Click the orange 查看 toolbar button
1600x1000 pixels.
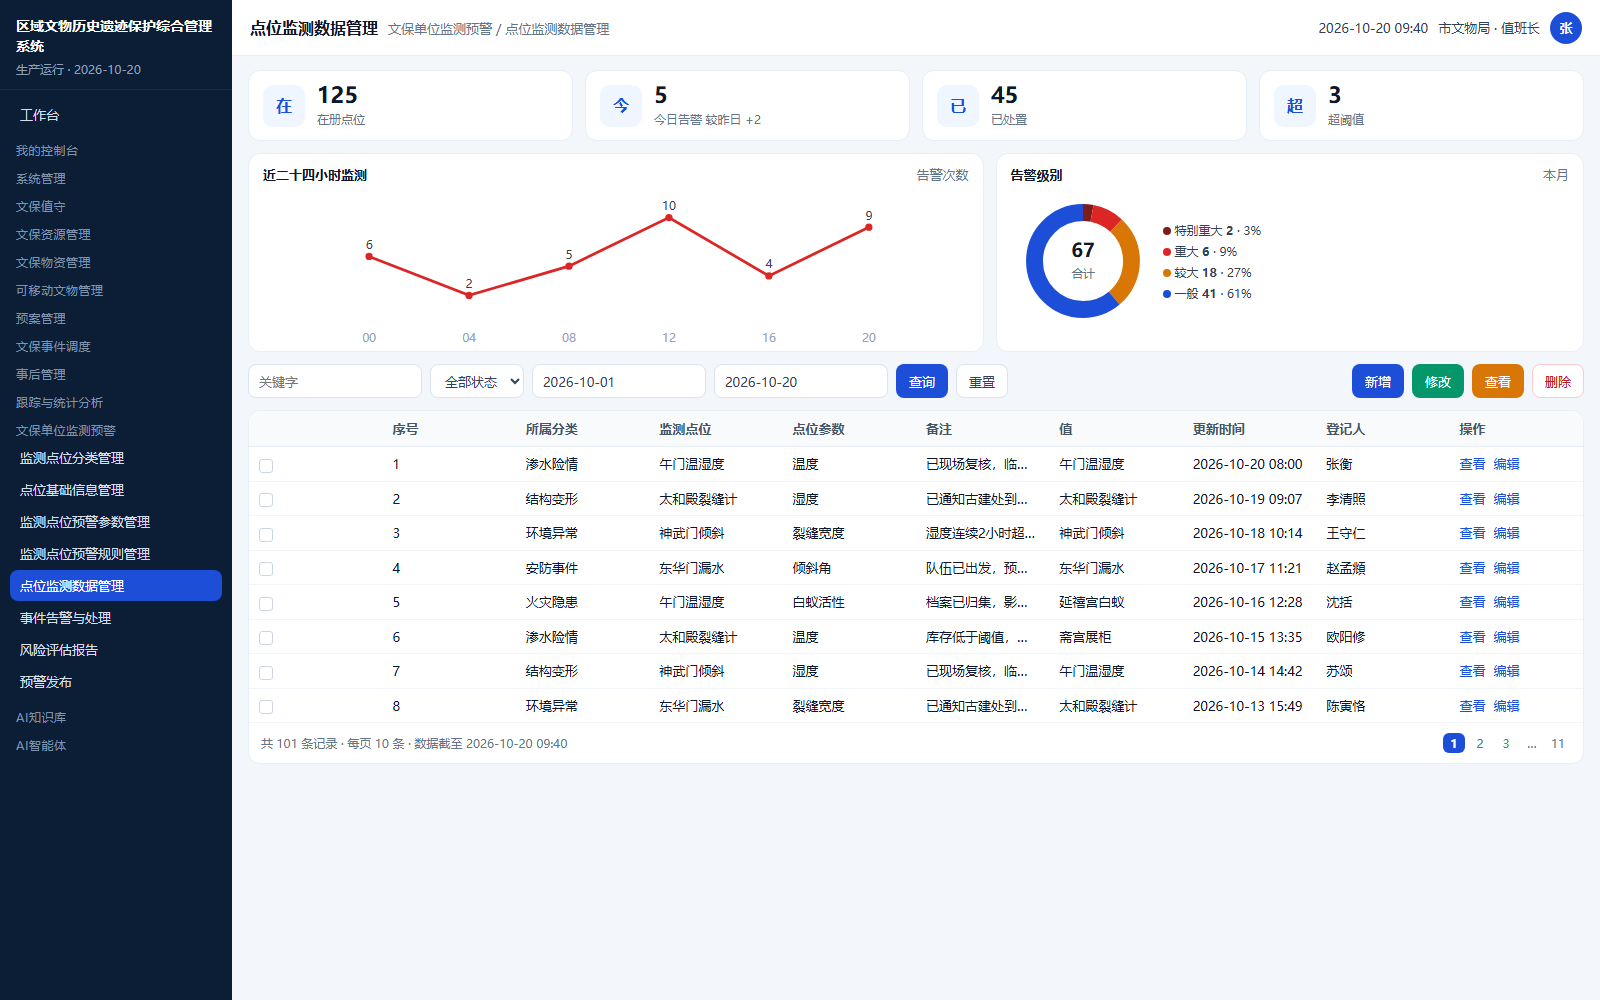1498,382
